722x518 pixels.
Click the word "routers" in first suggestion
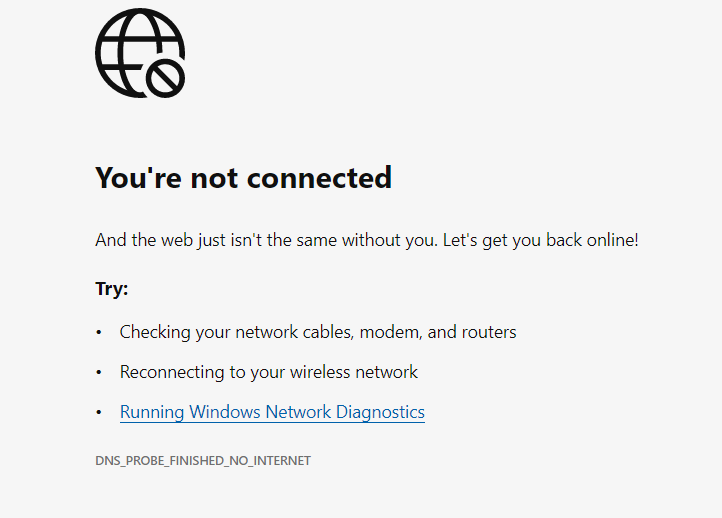(490, 331)
